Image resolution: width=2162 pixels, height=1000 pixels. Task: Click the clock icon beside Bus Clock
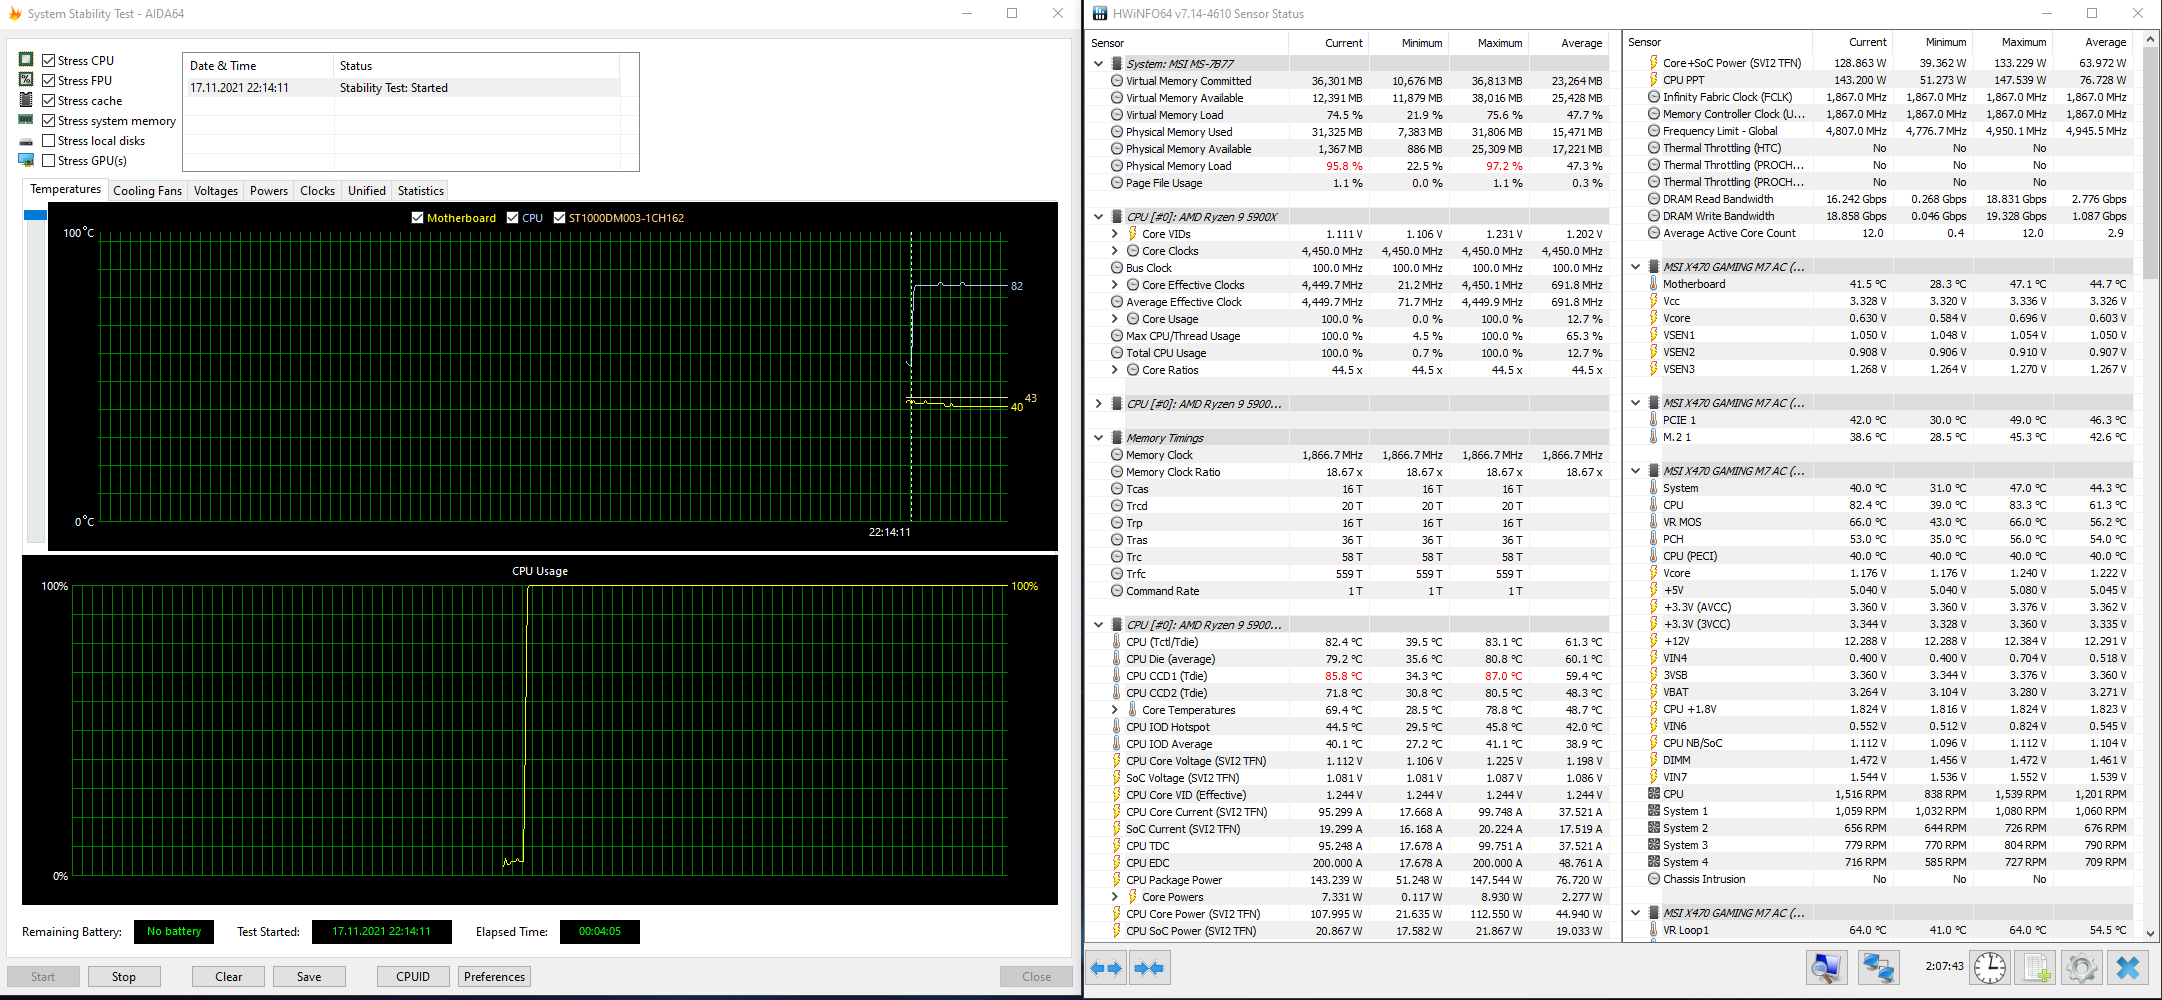(x=1117, y=268)
